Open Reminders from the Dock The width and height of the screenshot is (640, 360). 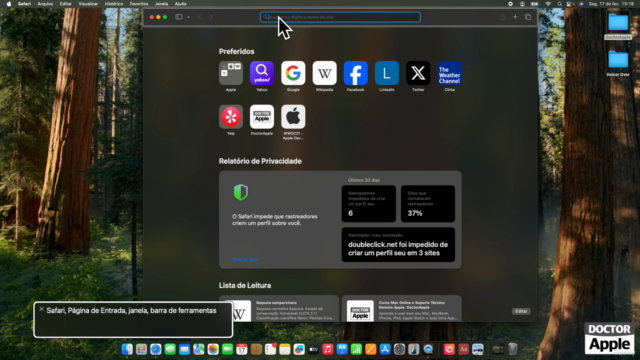coord(270,349)
